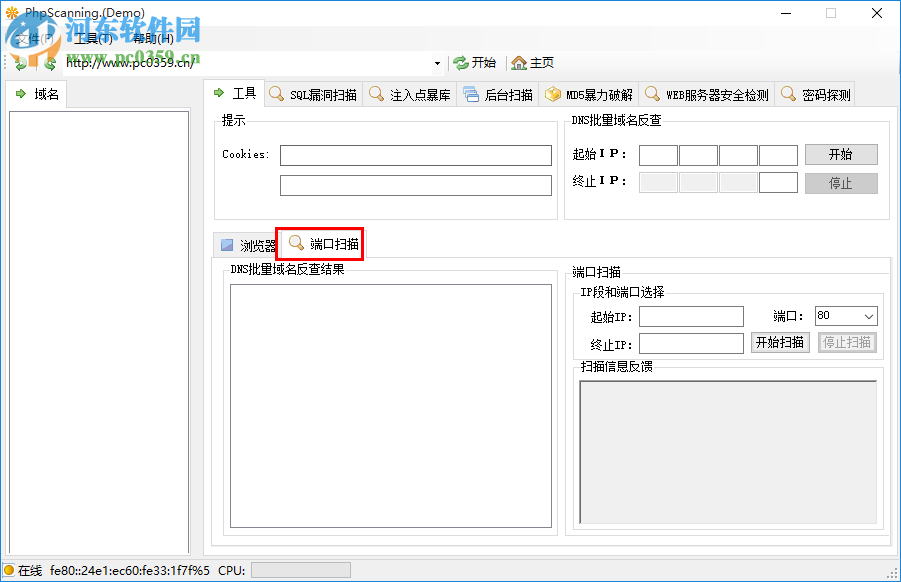The width and height of the screenshot is (901, 582).
Task: Open the 端口 port selection dropdown showing 80
Action: pyautogui.click(x=867, y=314)
